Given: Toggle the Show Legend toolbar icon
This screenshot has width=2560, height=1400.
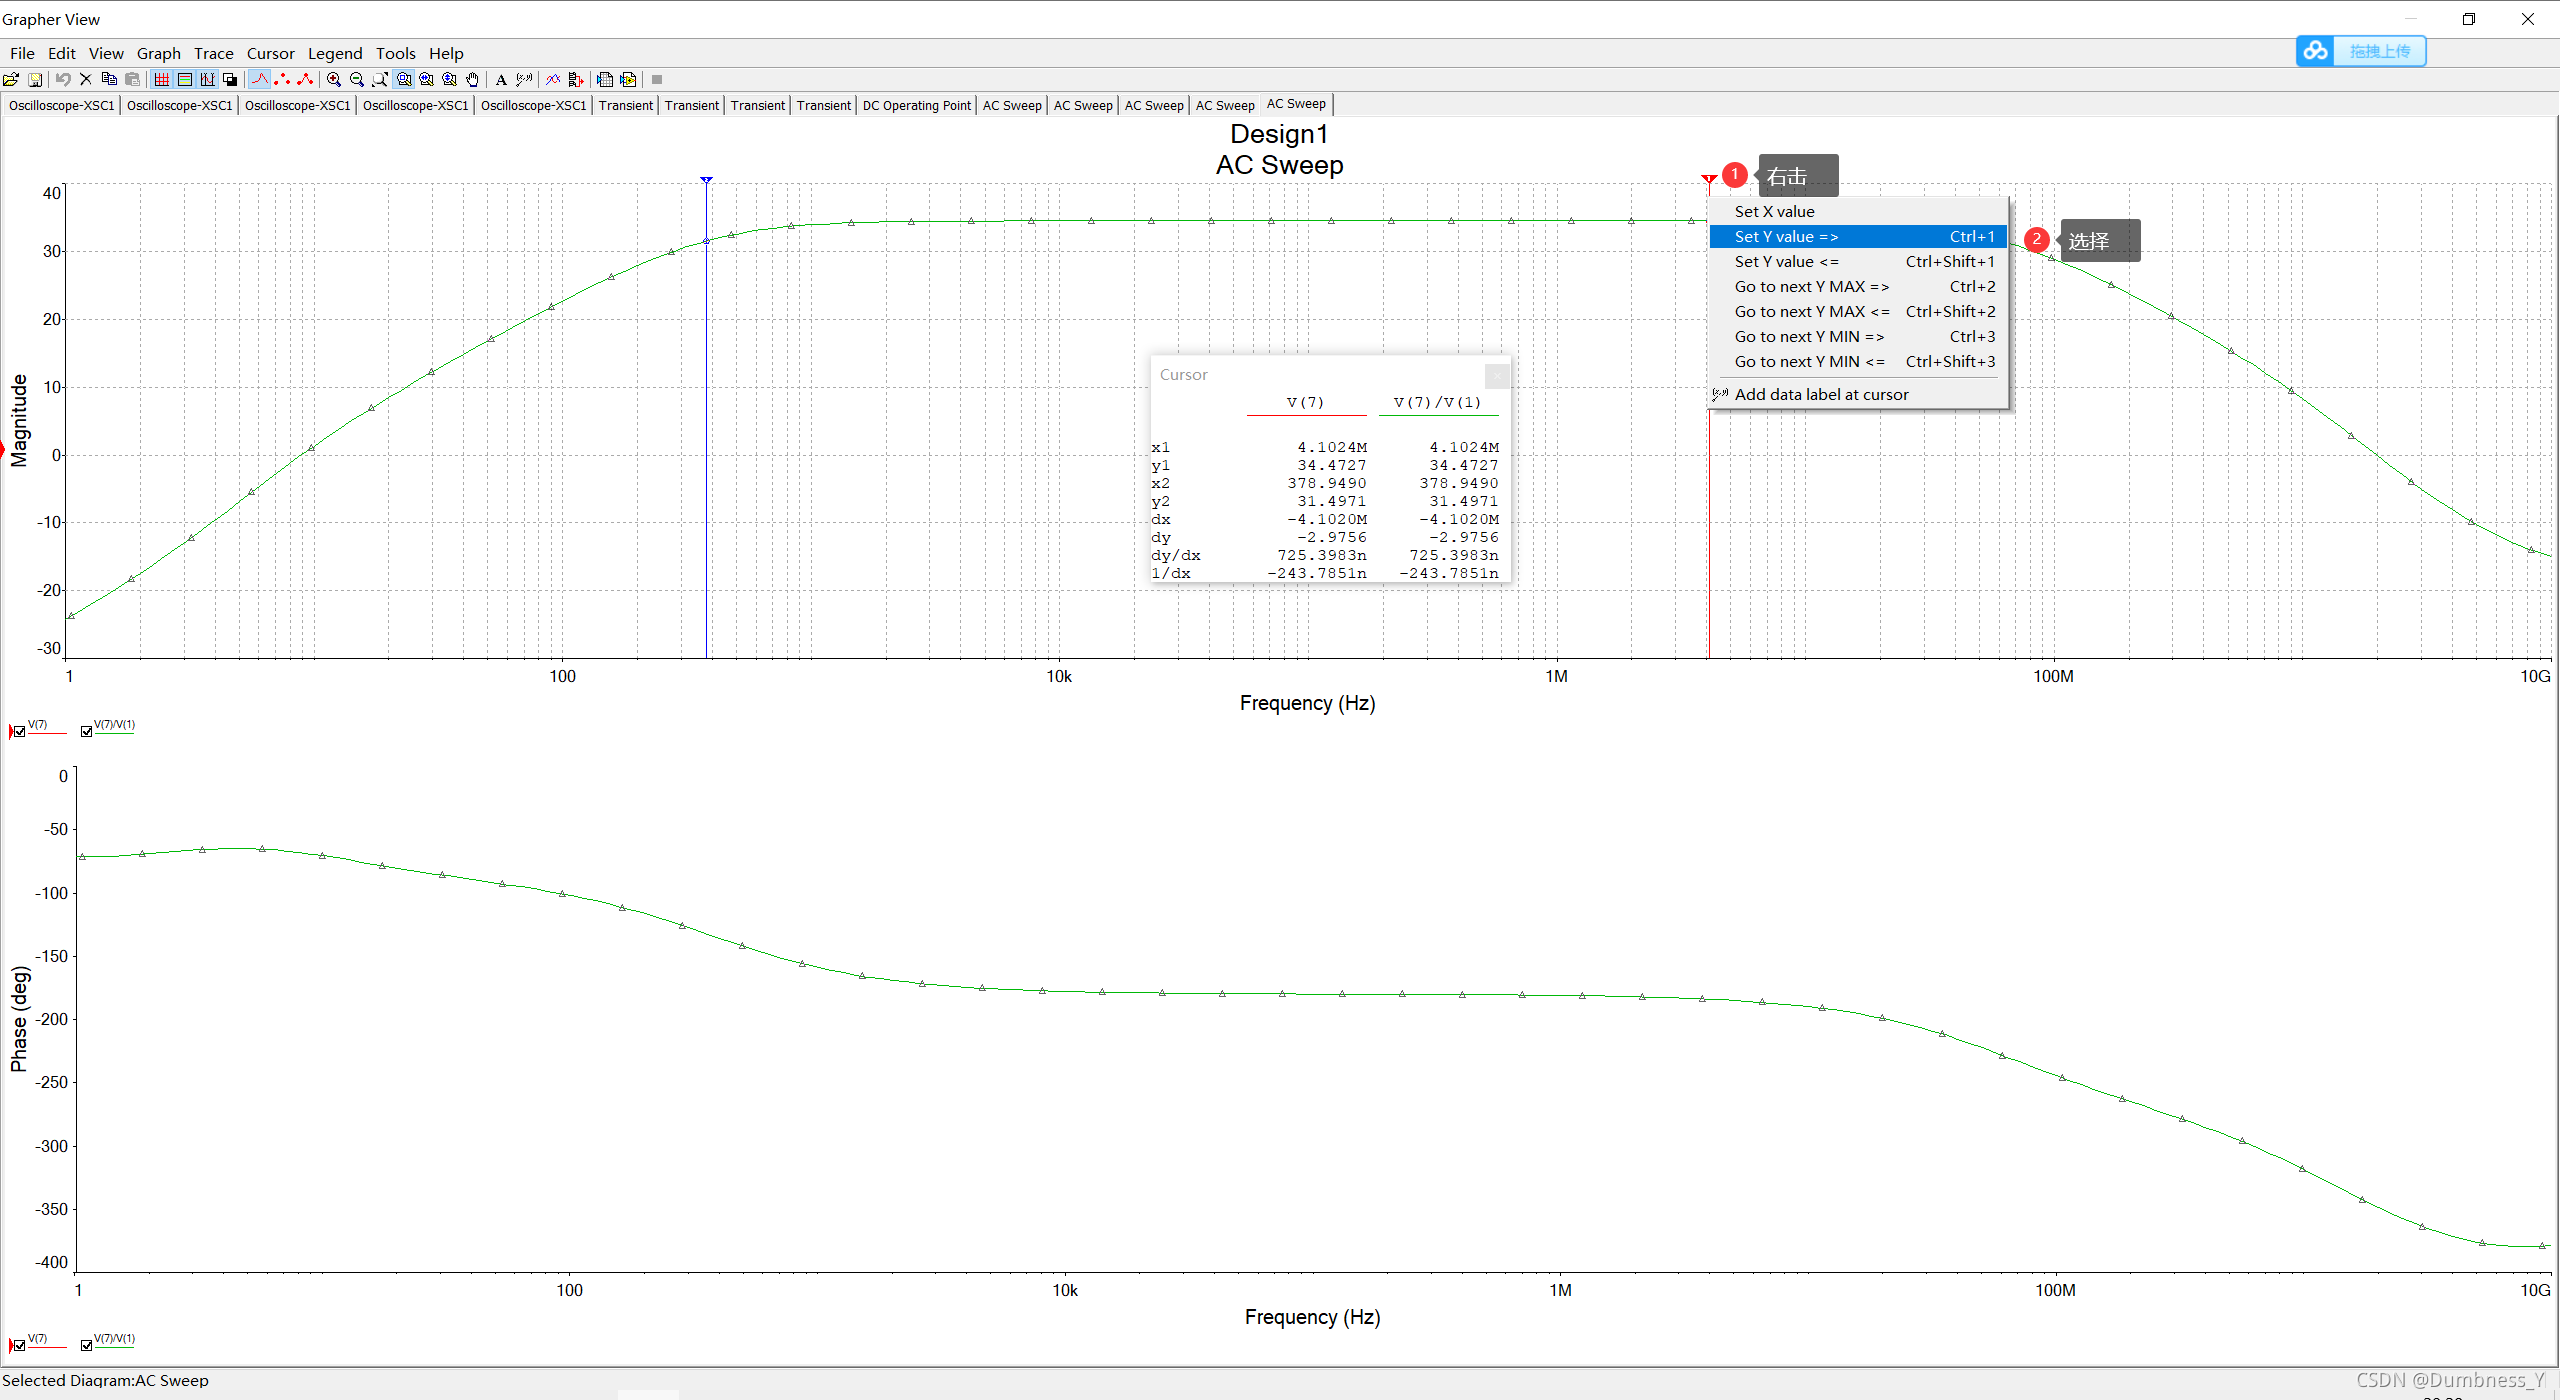Looking at the screenshot, I should [x=185, y=80].
